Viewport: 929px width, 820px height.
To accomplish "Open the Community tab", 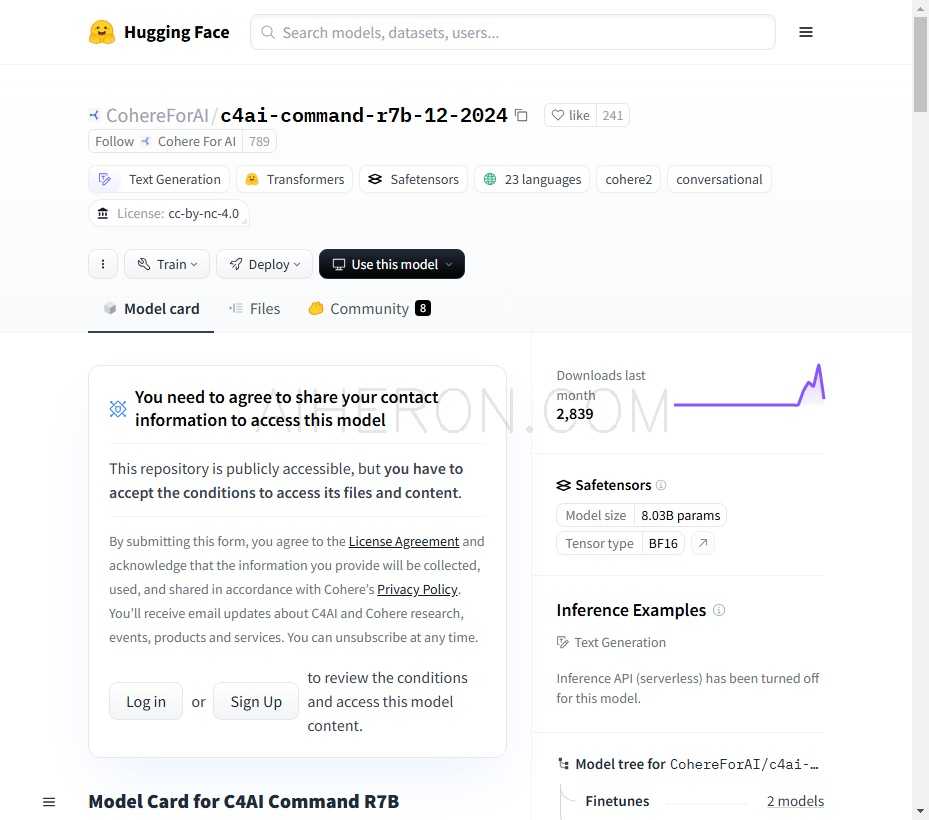I will coord(370,309).
